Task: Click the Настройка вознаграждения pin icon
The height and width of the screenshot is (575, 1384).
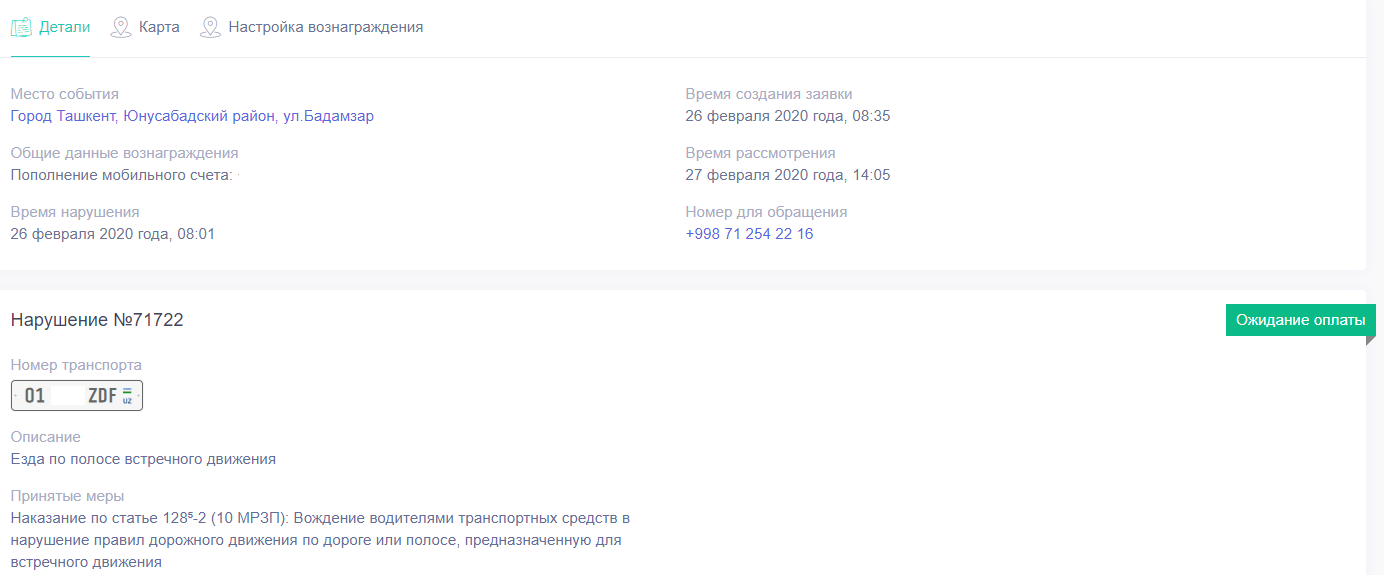Action: point(210,27)
